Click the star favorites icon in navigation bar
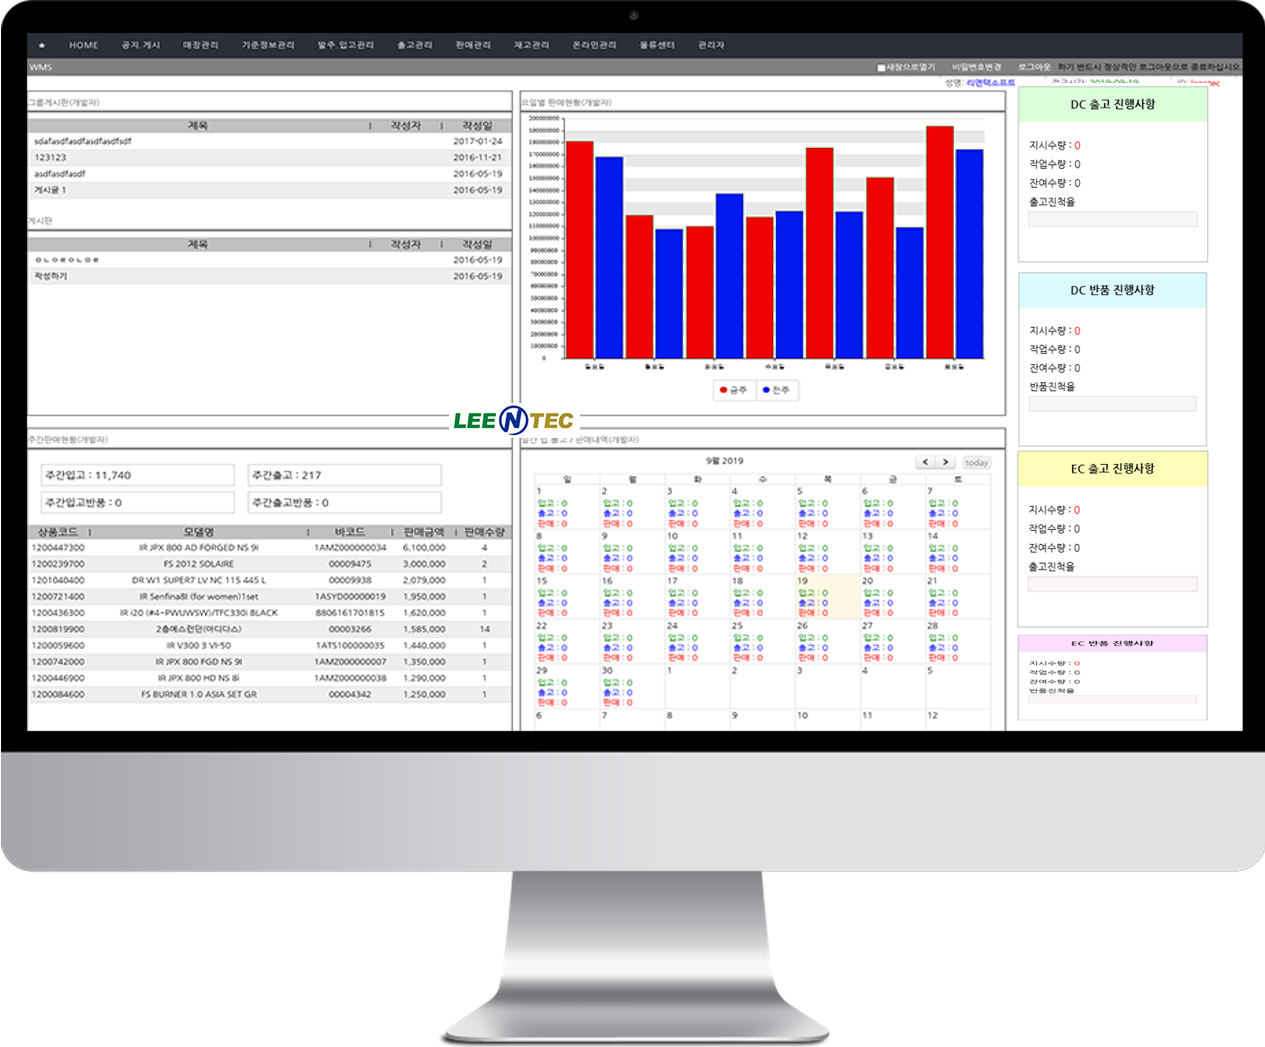Screen dimensions: 1265x1047 (42, 45)
